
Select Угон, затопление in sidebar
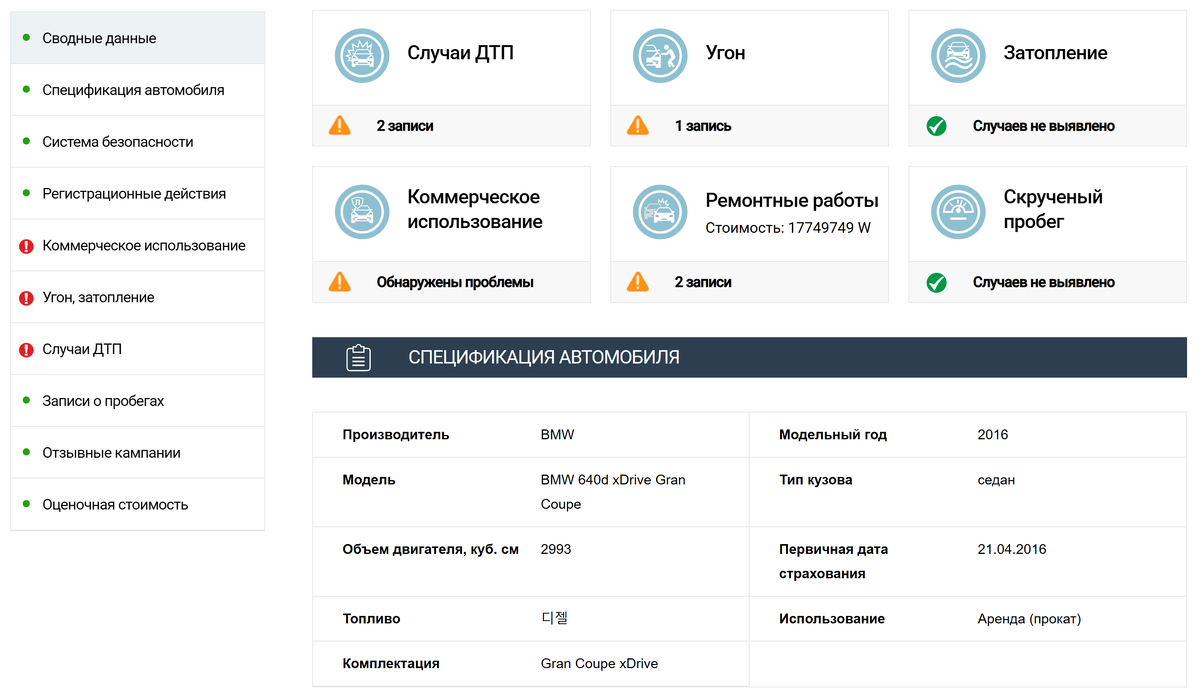point(138,298)
